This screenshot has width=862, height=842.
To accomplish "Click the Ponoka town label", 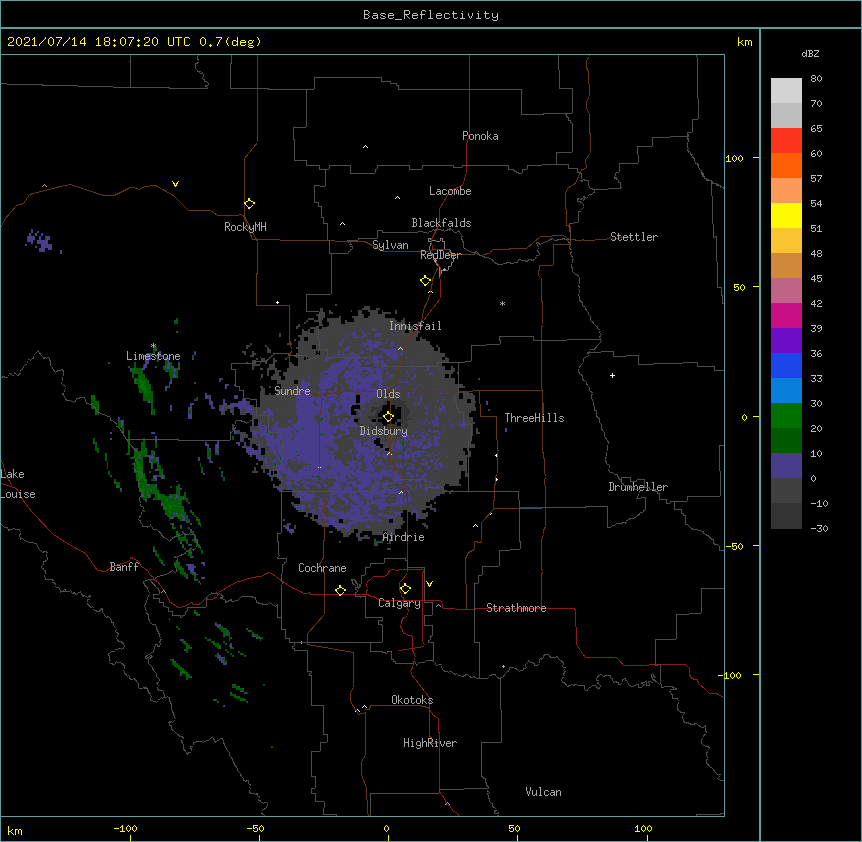I will (480, 136).
